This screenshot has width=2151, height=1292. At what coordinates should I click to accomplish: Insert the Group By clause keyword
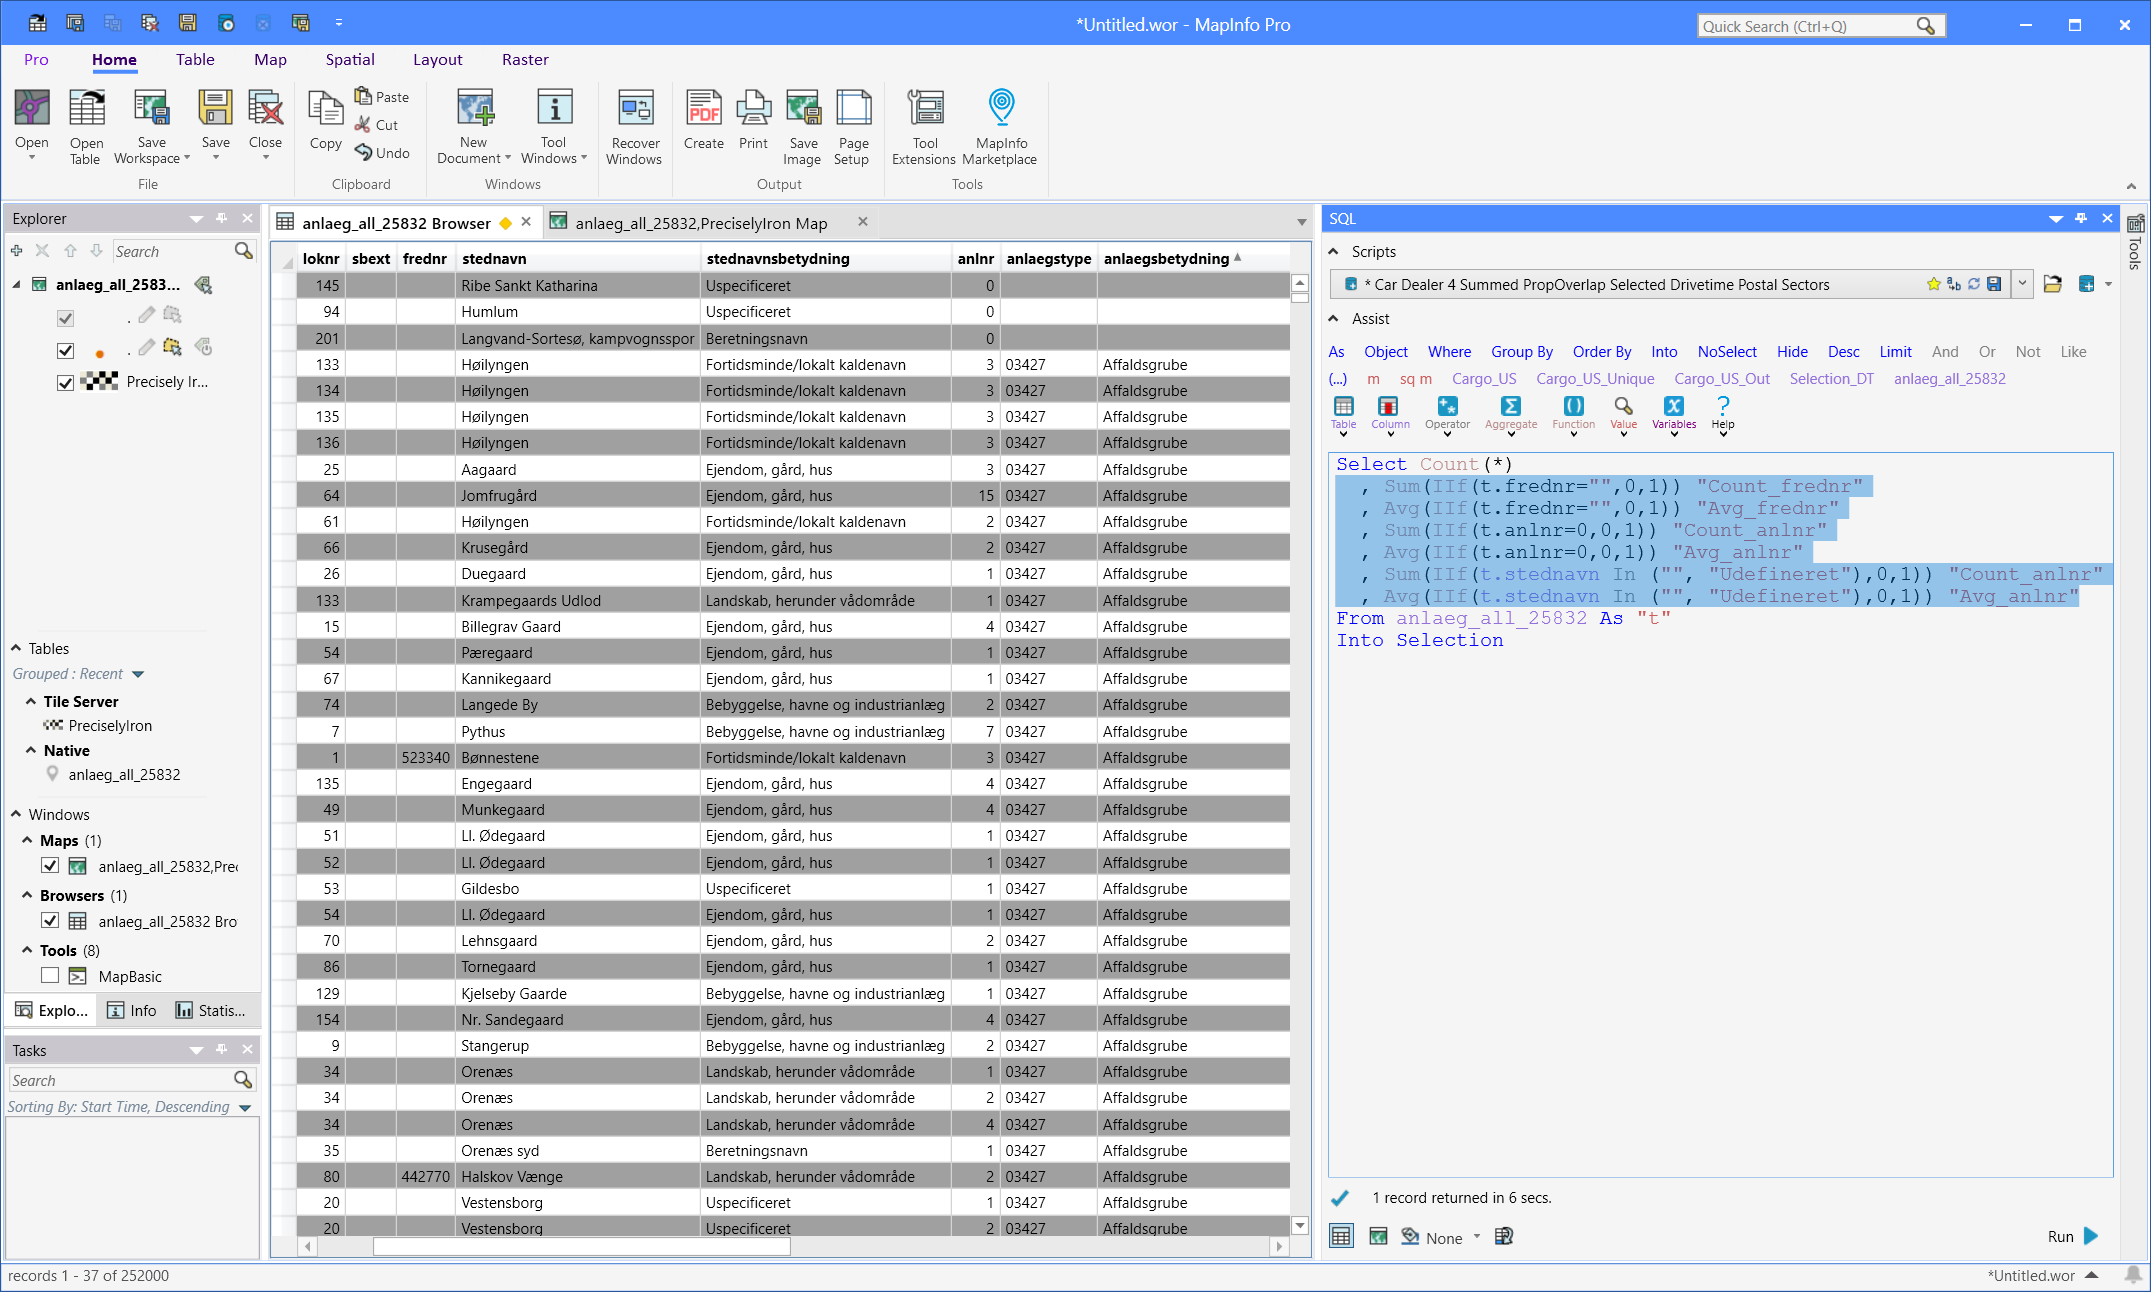pyautogui.click(x=1521, y=352)
